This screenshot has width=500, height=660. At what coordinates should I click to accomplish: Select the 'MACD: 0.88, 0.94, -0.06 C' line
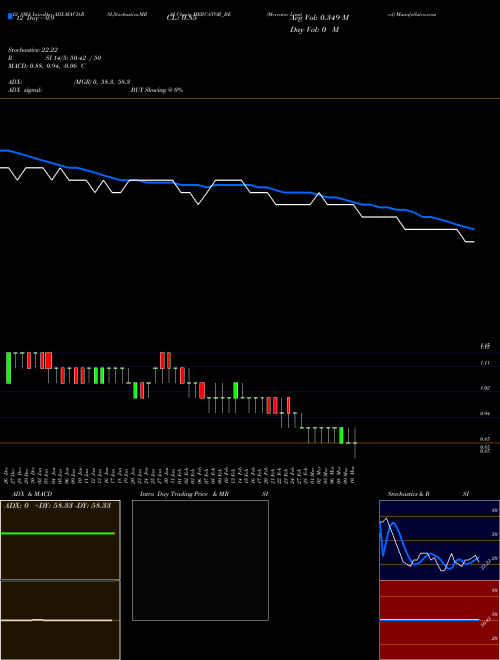pyautogui.click(x=47, y=66)
